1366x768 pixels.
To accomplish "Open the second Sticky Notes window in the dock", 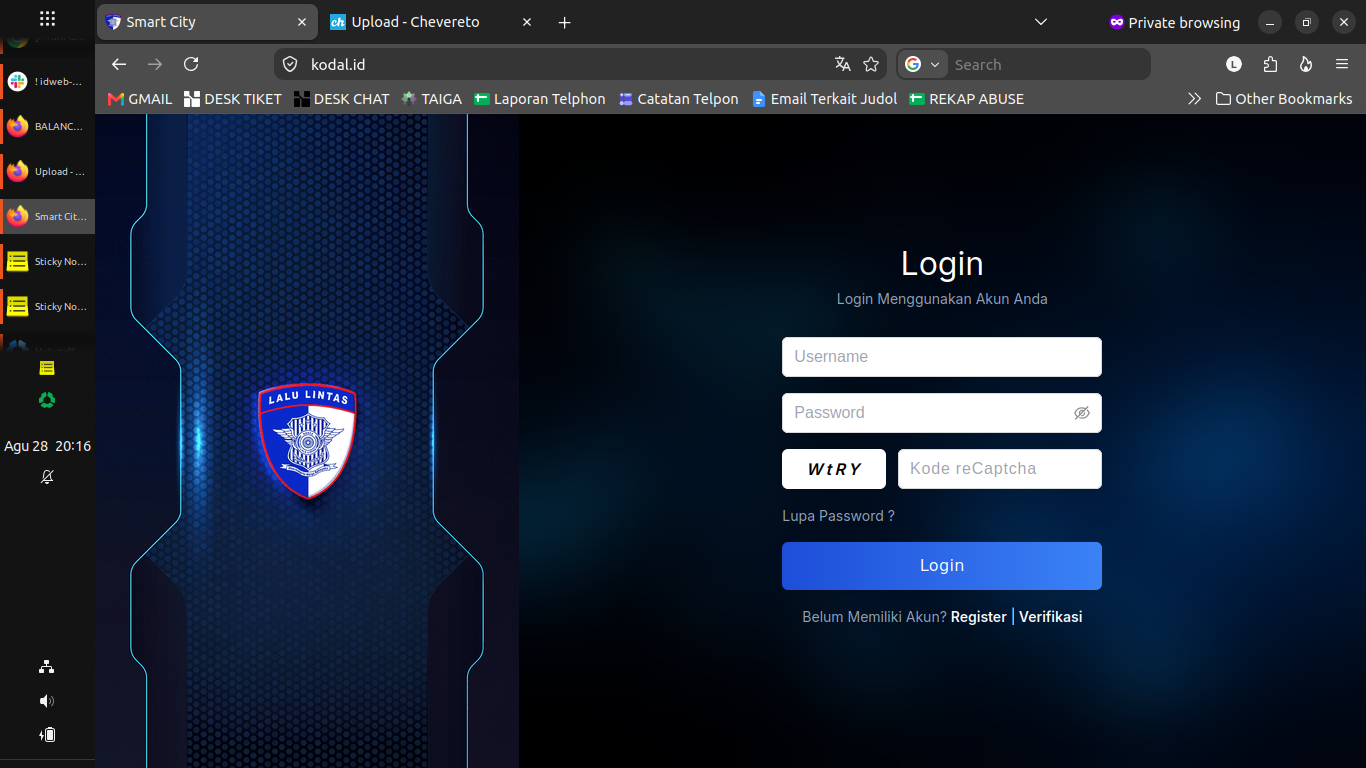I will point(47,307).
